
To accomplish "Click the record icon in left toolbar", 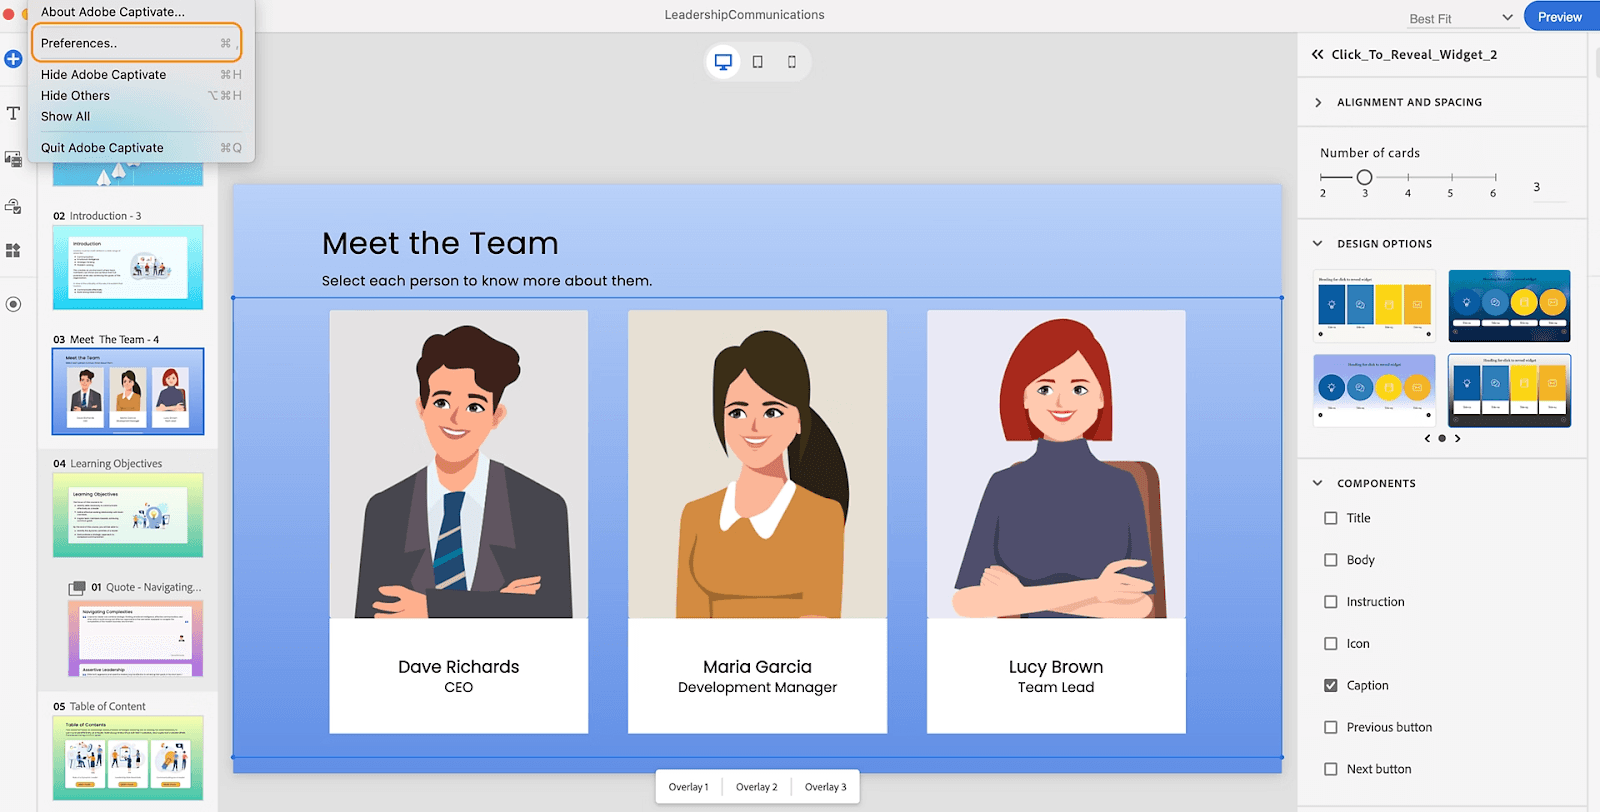I will [13, 304].
